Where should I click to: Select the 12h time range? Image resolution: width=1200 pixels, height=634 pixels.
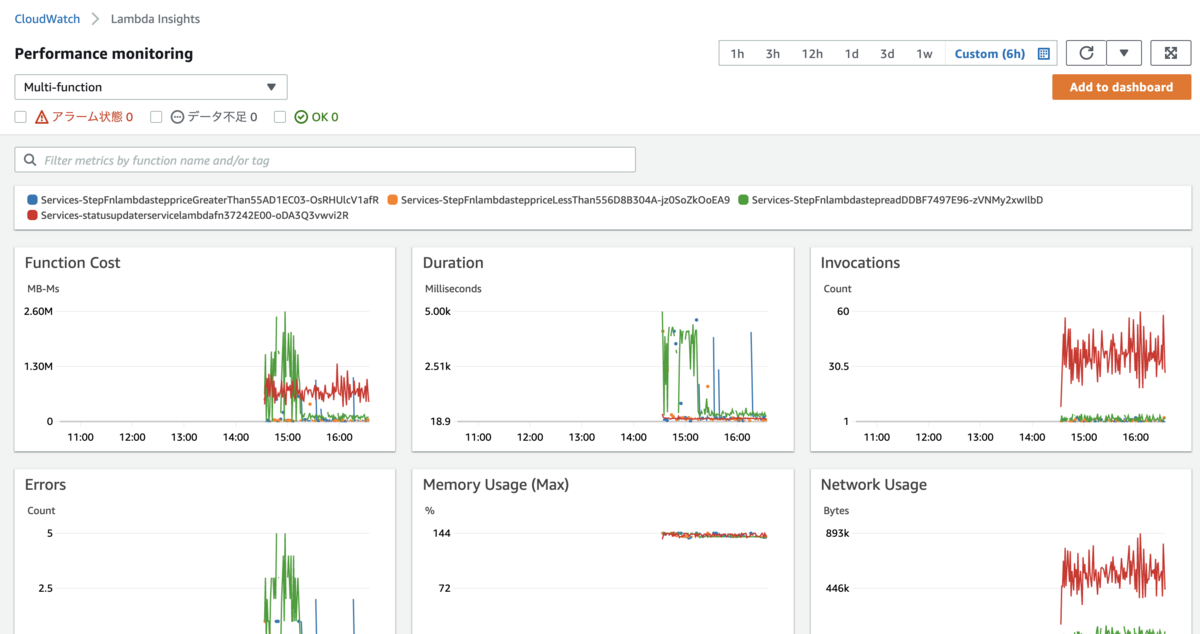[x=812, y=54]
